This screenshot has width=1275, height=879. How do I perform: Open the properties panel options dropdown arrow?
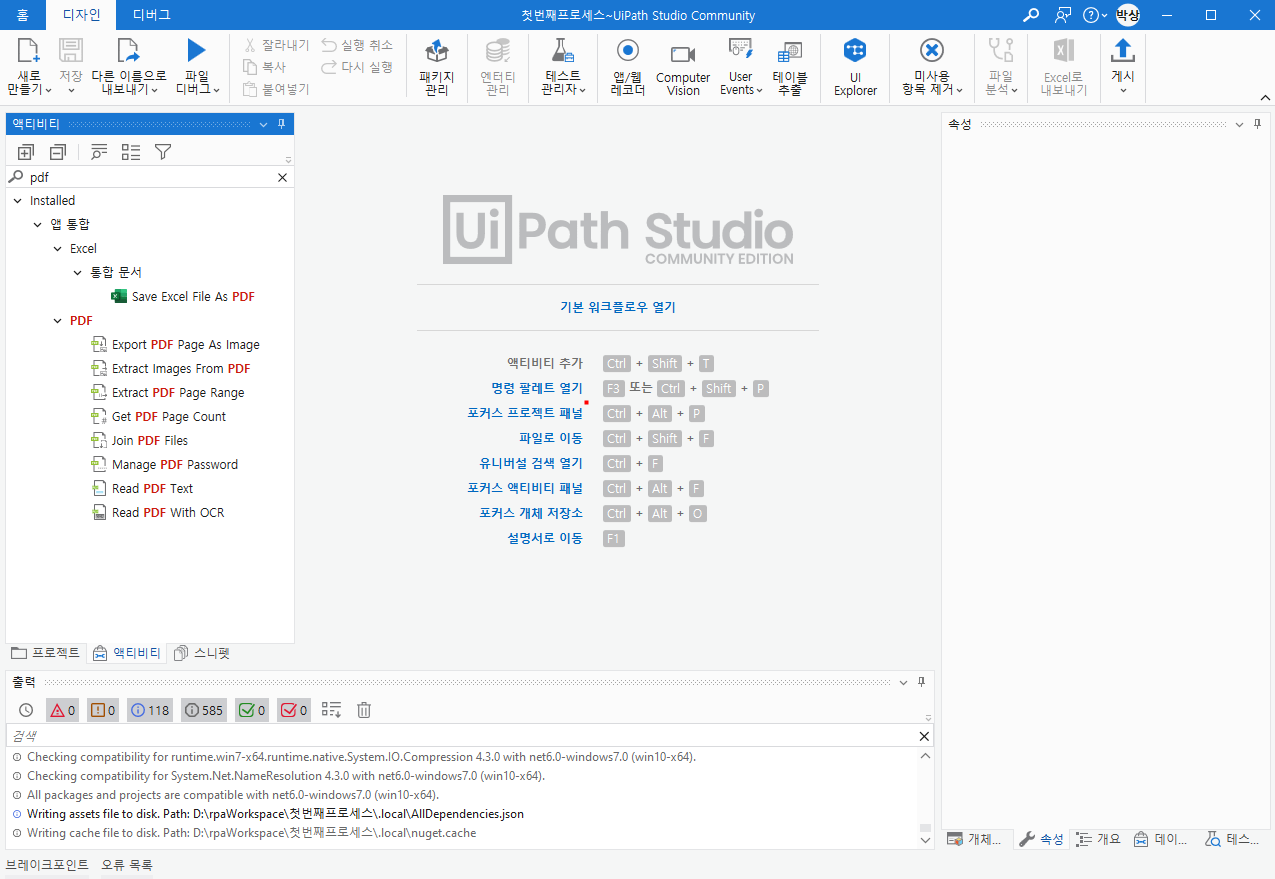point(1239,124)
